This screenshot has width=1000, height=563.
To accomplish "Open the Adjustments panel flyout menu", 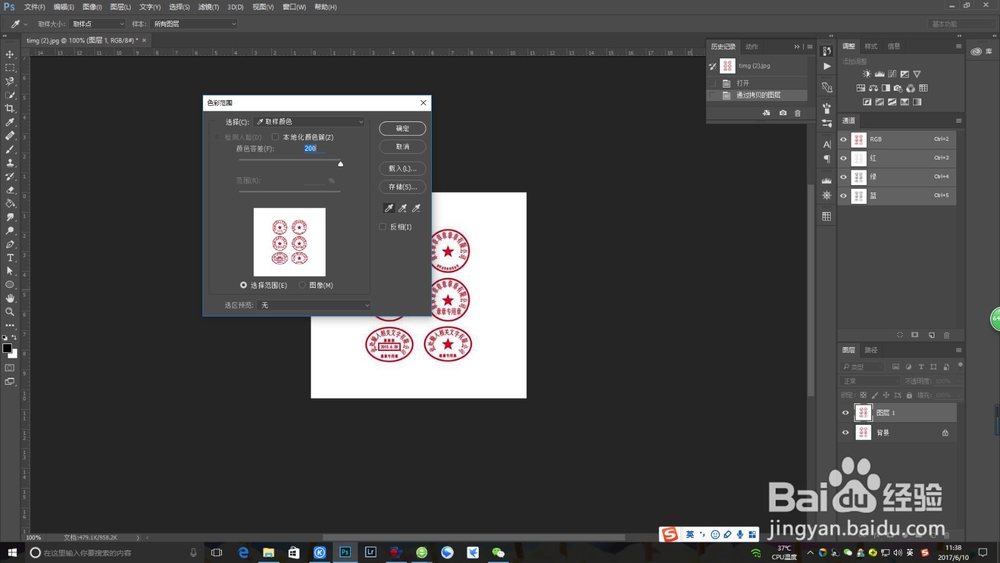I will point(958,46).
